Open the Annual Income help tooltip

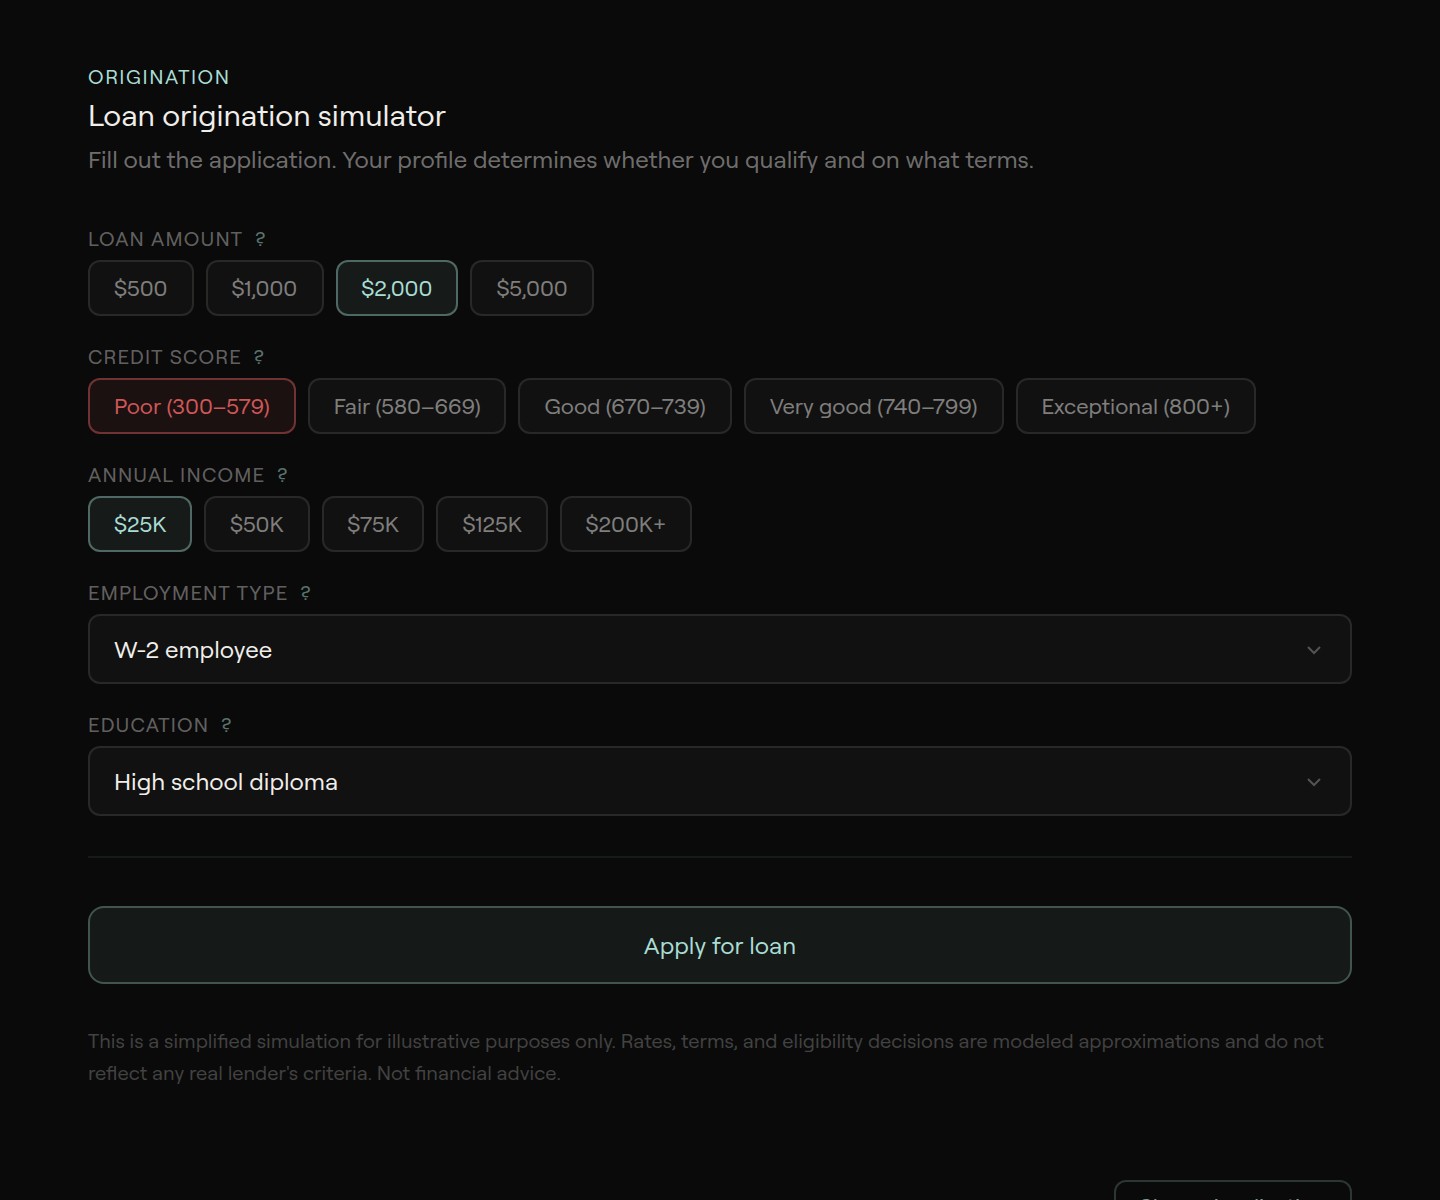pyautogui.click(x=281, y=475)
